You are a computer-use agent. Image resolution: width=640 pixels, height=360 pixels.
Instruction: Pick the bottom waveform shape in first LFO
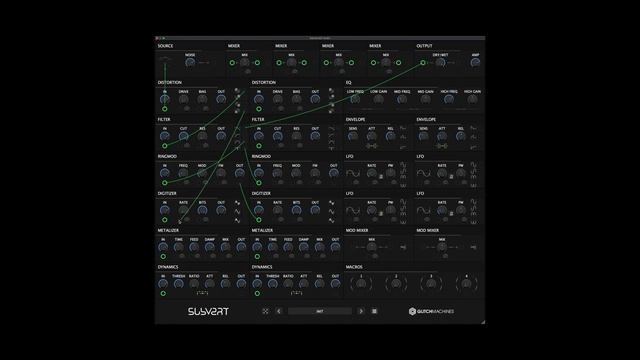tap(403, 185)
